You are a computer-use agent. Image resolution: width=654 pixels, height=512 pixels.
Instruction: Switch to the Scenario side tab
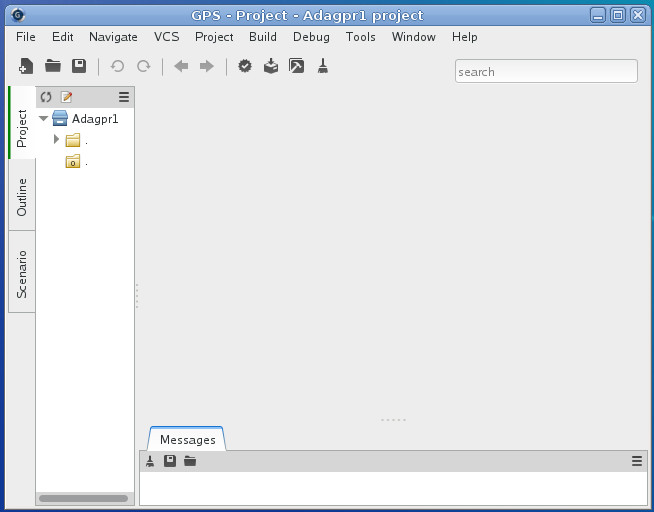[22, 272]
